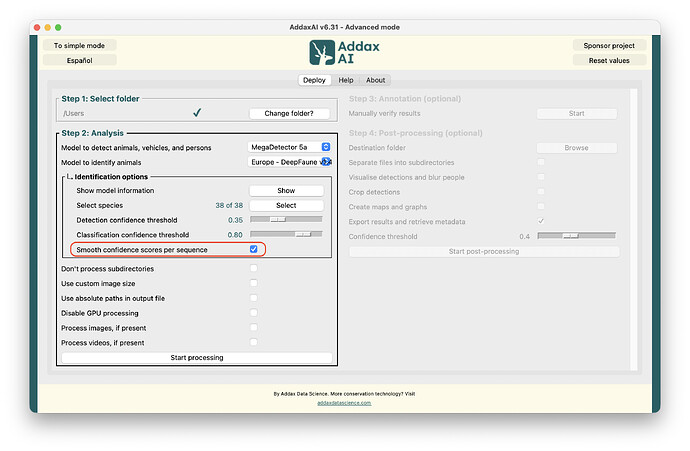Click the red close window button

point(37,27)
